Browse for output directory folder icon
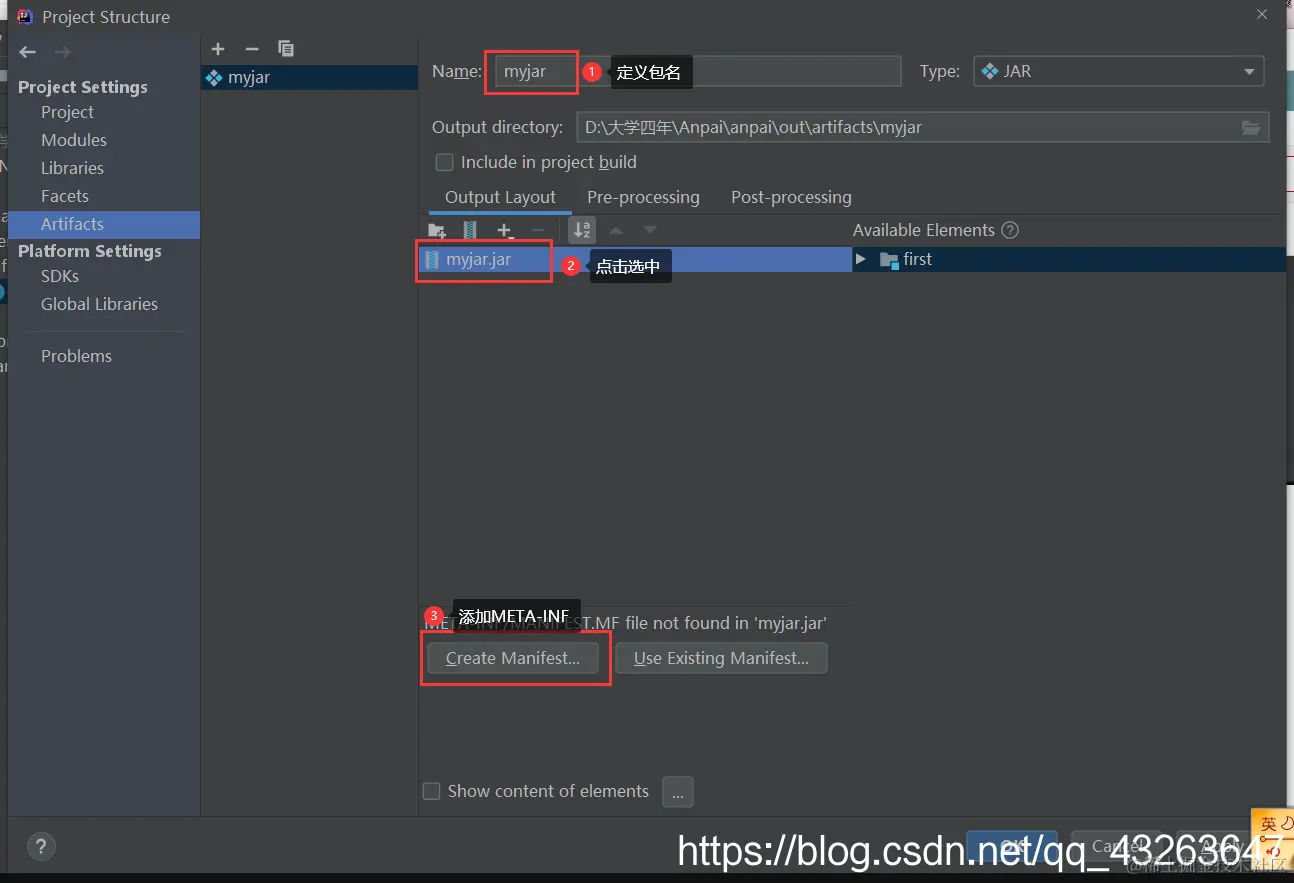Viewport: 1294px width, 883px height. pyautogui.click(x=1250, y=127)
